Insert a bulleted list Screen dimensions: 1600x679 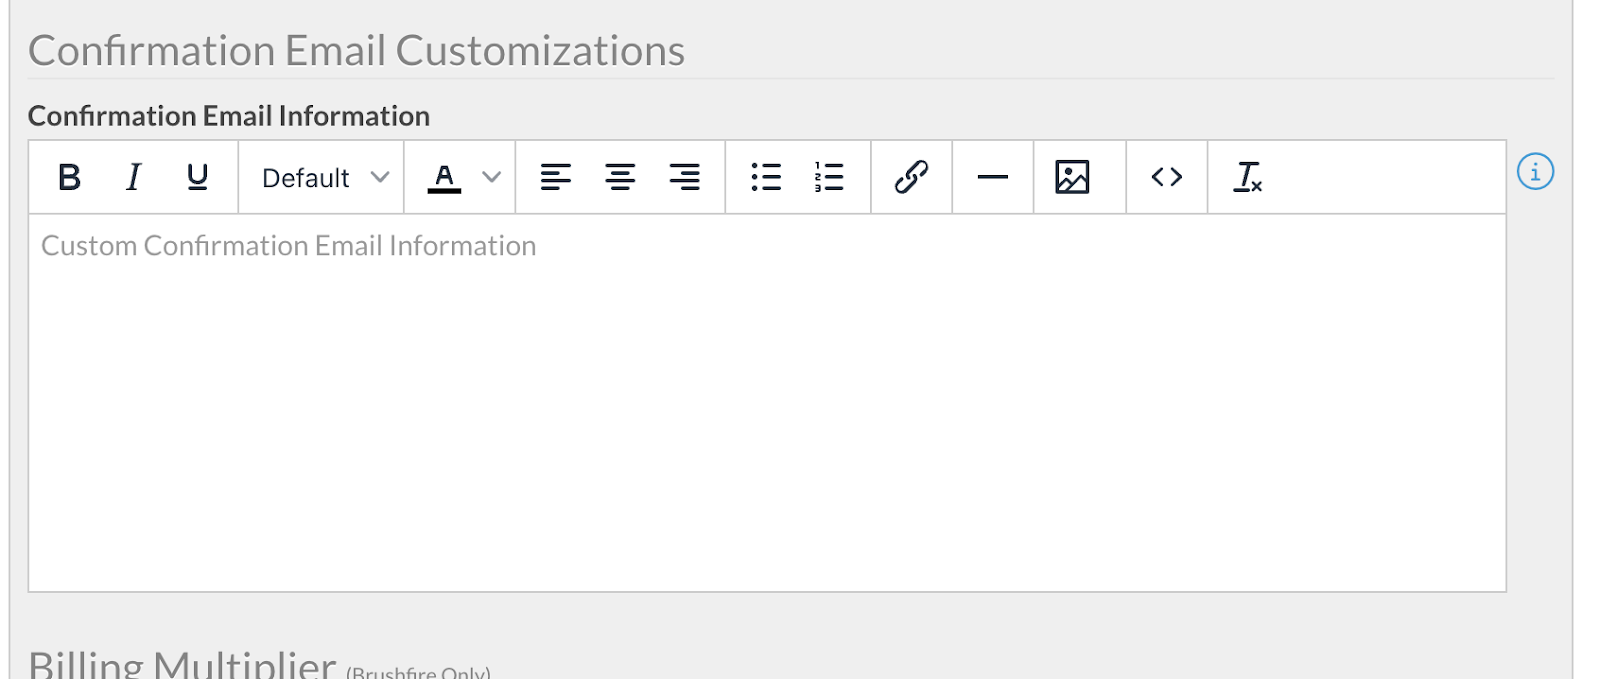pyautogui.click(x=766, y=177)
